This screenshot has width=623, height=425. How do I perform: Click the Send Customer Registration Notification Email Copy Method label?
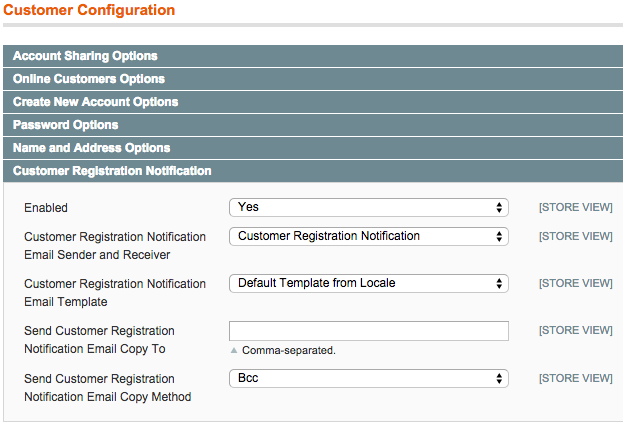[x=108, y=388]
